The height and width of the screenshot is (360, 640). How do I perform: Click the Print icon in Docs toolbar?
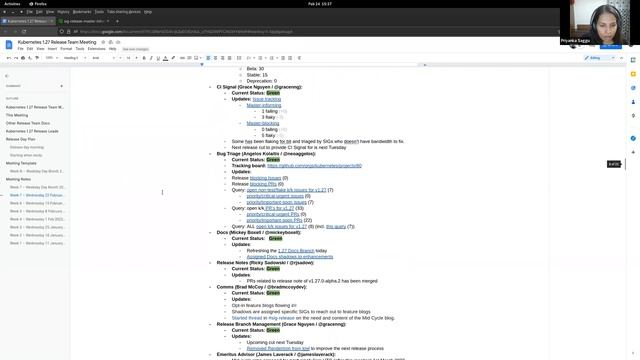click(x=23, y=58)
